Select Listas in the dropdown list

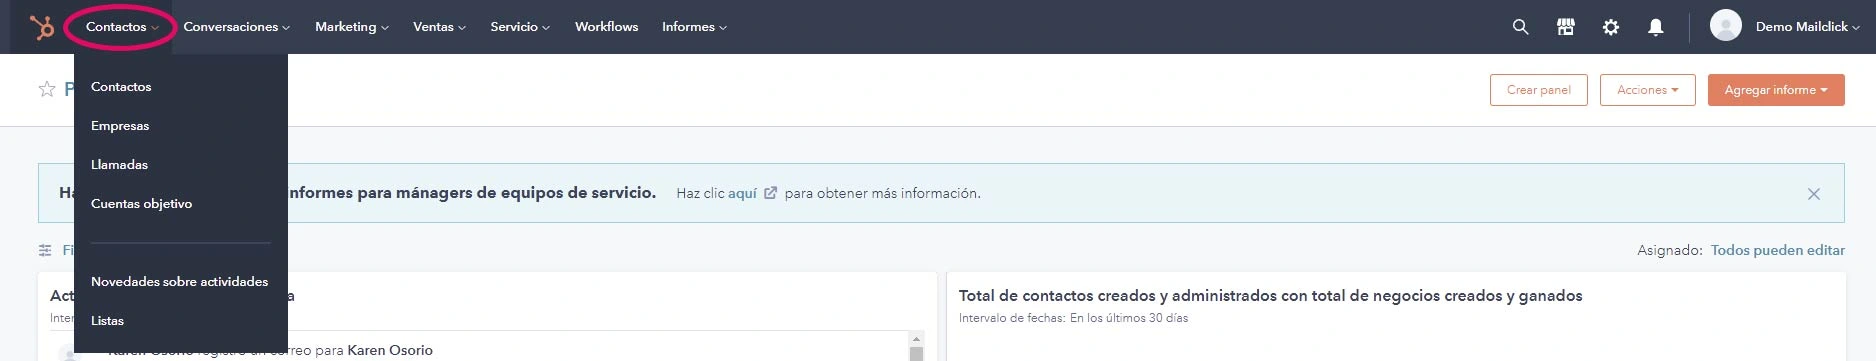click(x=107, y=321)
